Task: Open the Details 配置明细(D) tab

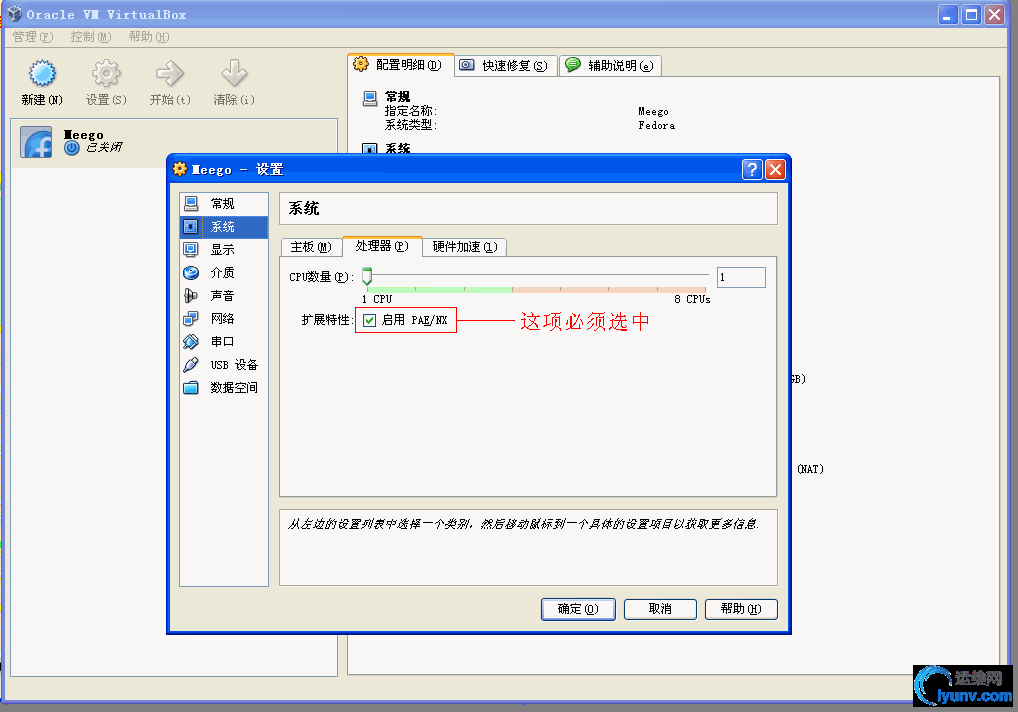Action: click(x=401, y=64)
